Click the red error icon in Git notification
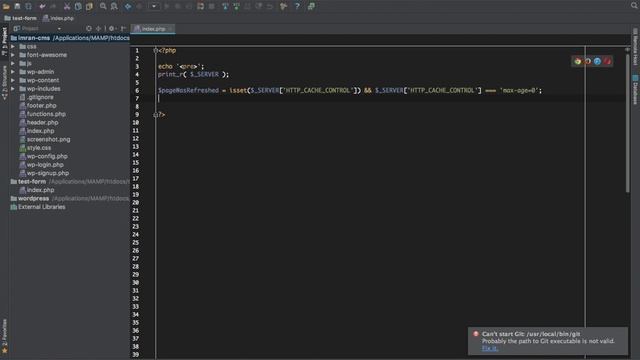The width and height of the screenshot is (640, 360). (x=476, y=334)
